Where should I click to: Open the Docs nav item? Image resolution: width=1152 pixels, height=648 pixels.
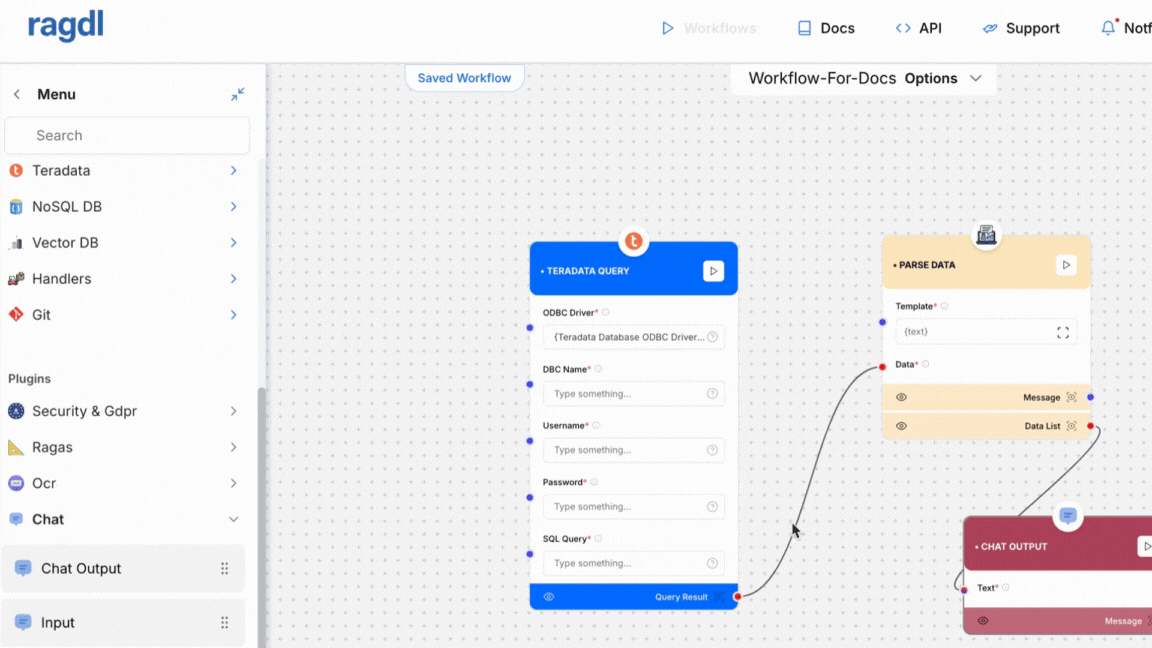(x=826, y=28)
